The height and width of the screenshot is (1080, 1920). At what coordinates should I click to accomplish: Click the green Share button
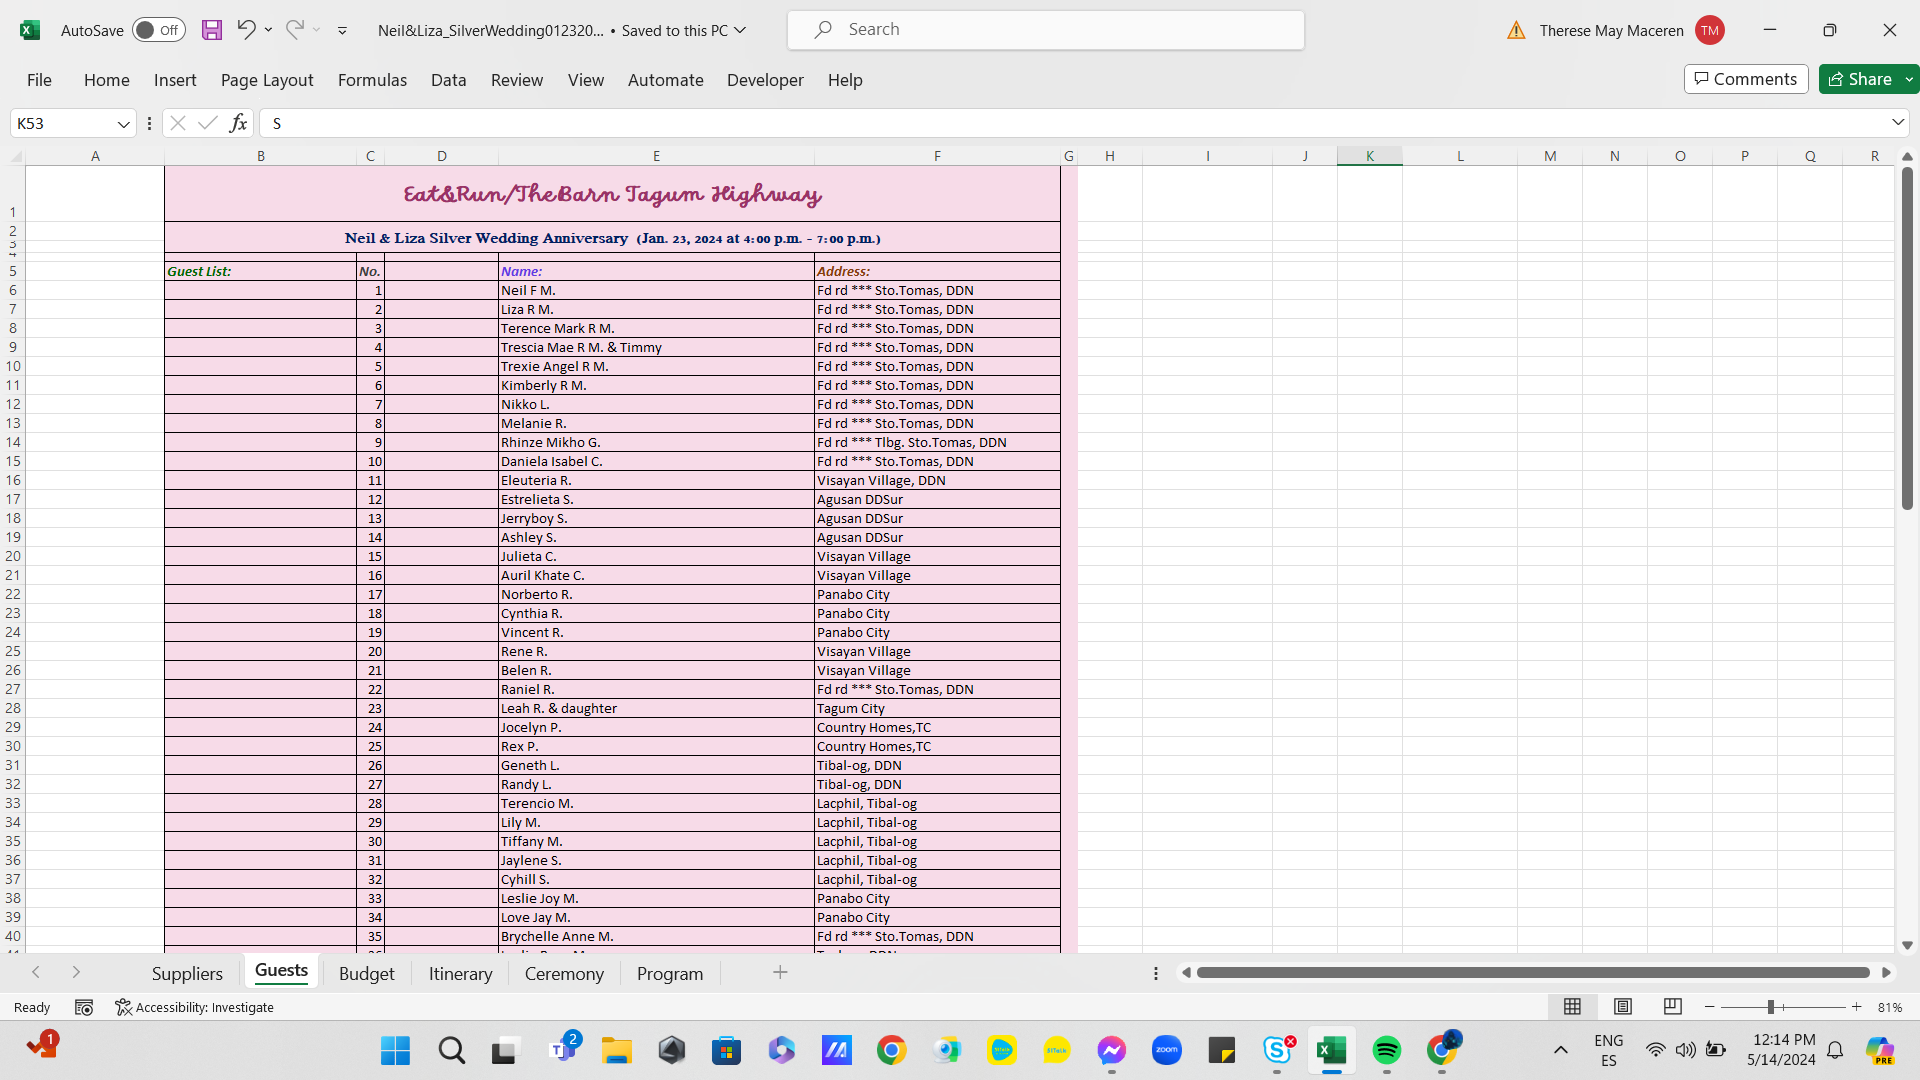1860,79
